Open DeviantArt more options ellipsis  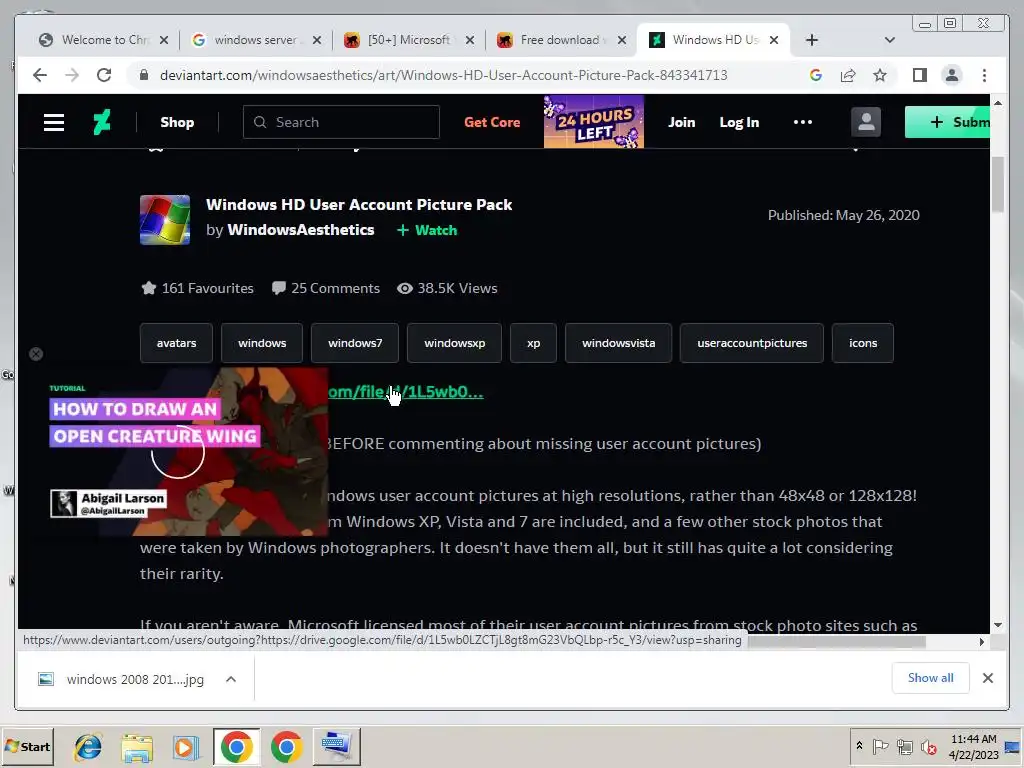coord(803,122)
